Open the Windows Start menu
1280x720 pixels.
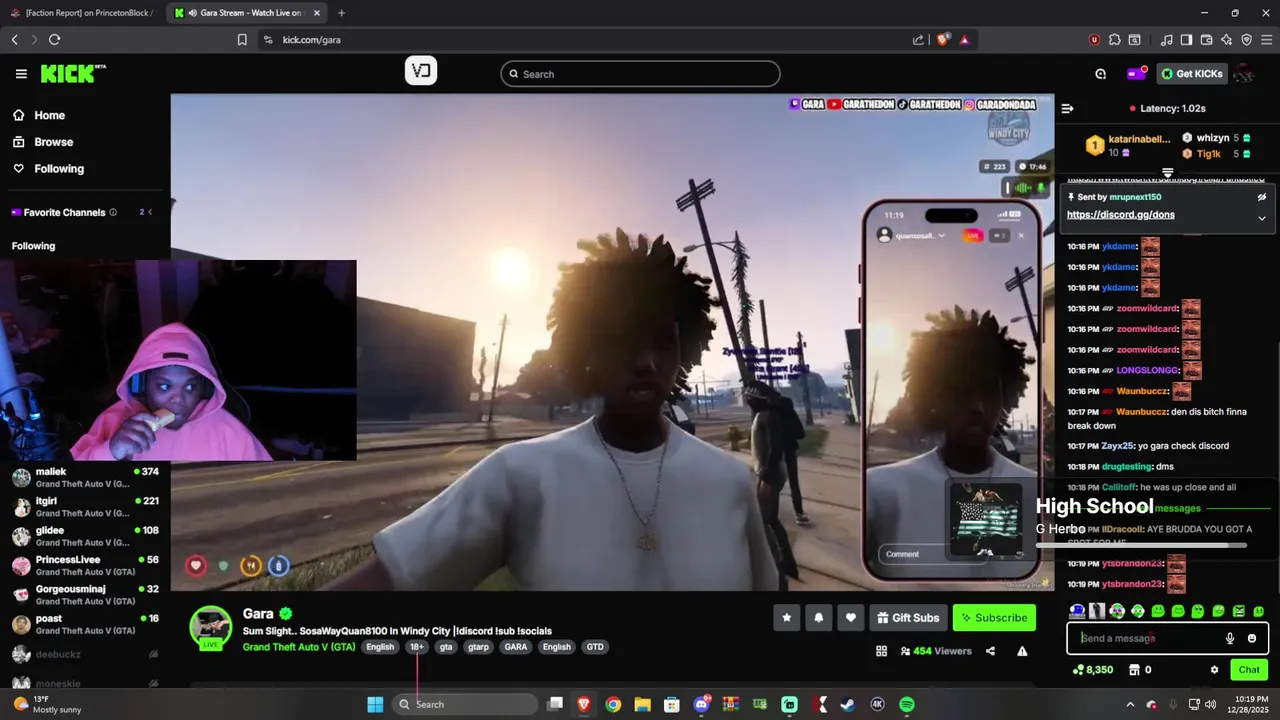[x=375, y=704]
